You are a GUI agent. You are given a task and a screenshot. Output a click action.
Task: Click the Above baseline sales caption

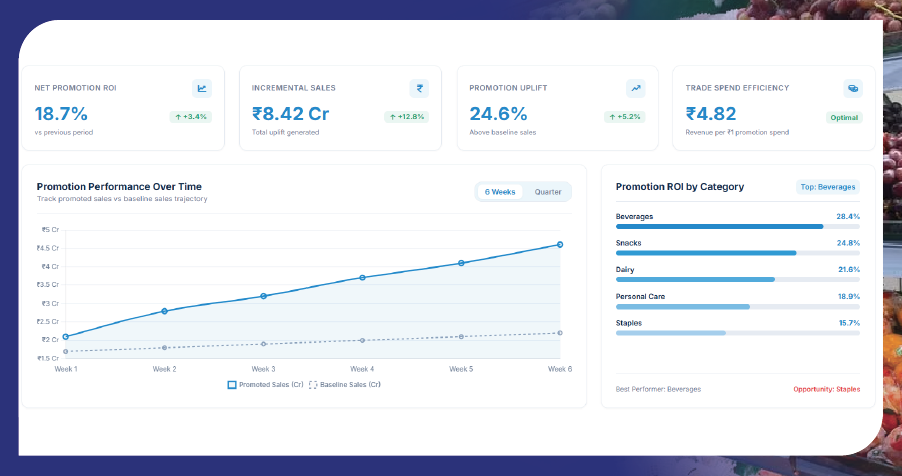[x=503, y=132]
